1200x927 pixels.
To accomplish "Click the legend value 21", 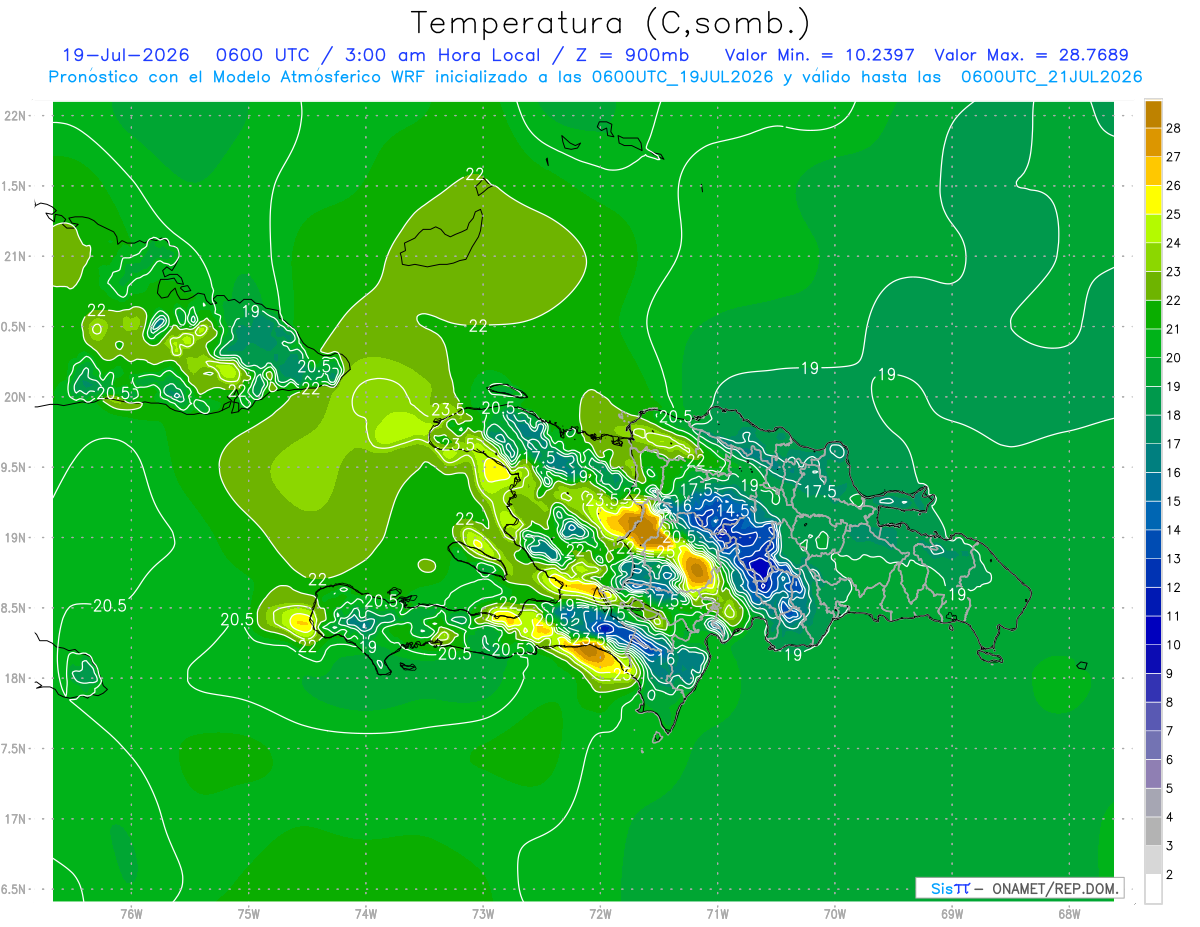I will [x=1174, y=329].
